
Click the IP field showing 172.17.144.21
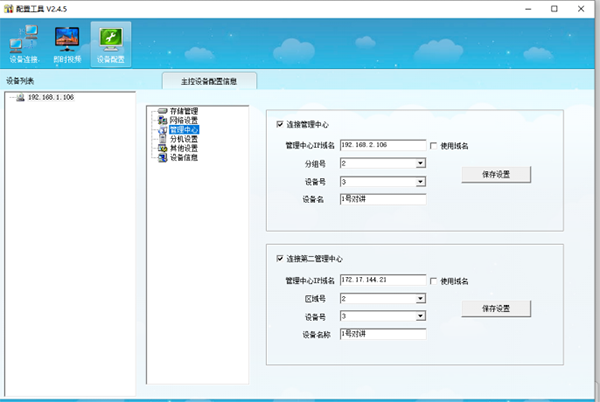point(383,280)
